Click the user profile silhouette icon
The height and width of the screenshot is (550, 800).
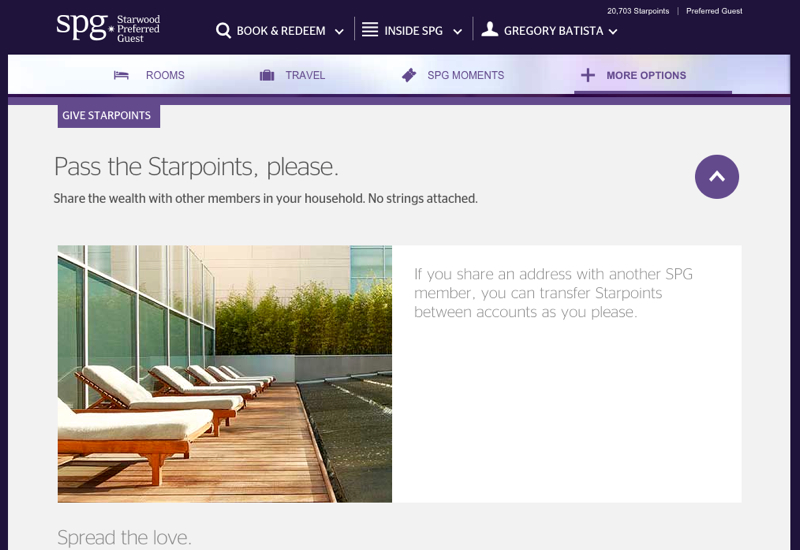coord(490,29)
